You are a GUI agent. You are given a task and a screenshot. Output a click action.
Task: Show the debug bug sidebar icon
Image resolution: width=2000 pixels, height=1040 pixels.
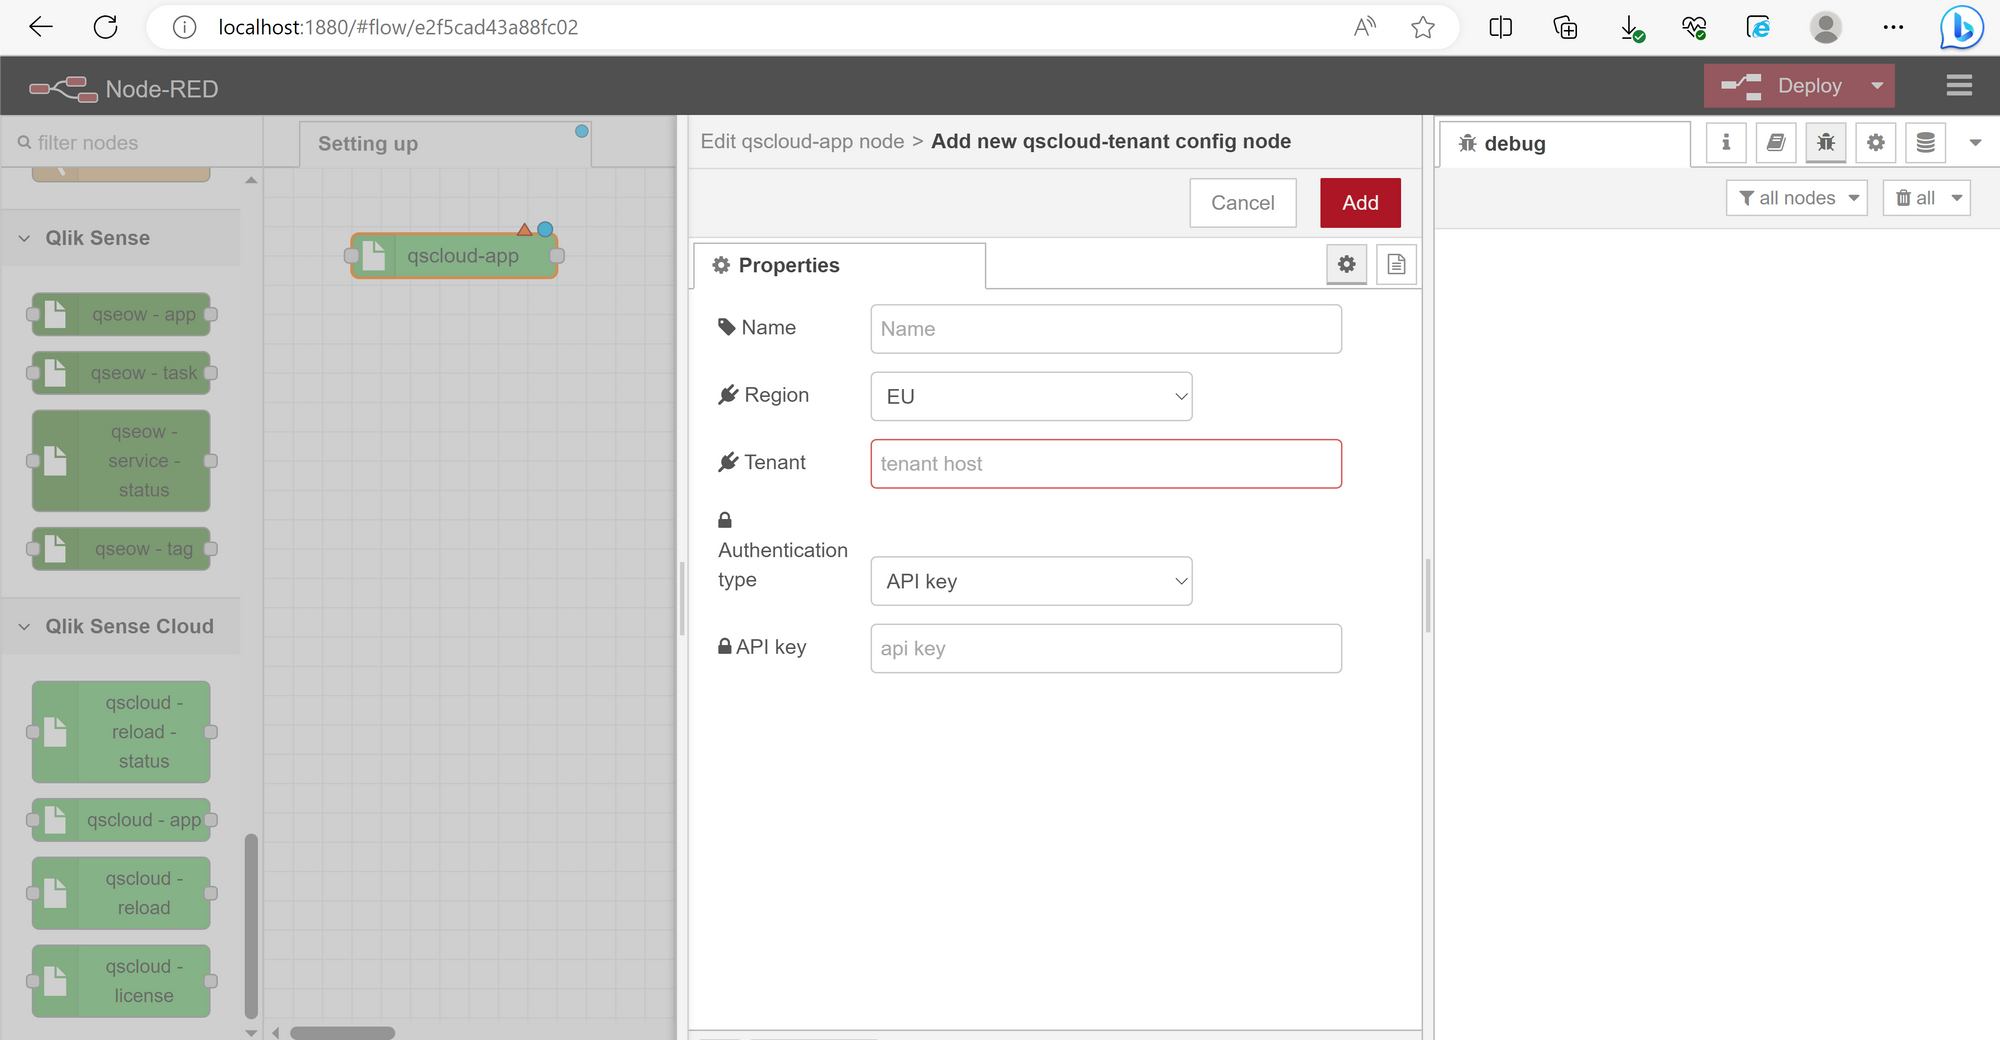(x=1826, y=143)
